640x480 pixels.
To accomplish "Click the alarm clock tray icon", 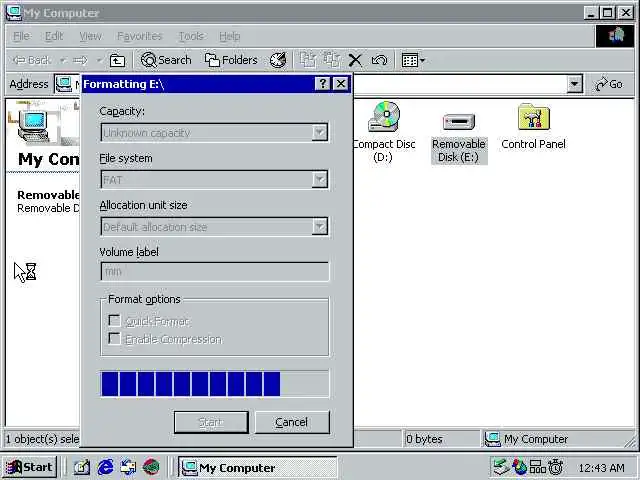I will [x=556, y=467].
